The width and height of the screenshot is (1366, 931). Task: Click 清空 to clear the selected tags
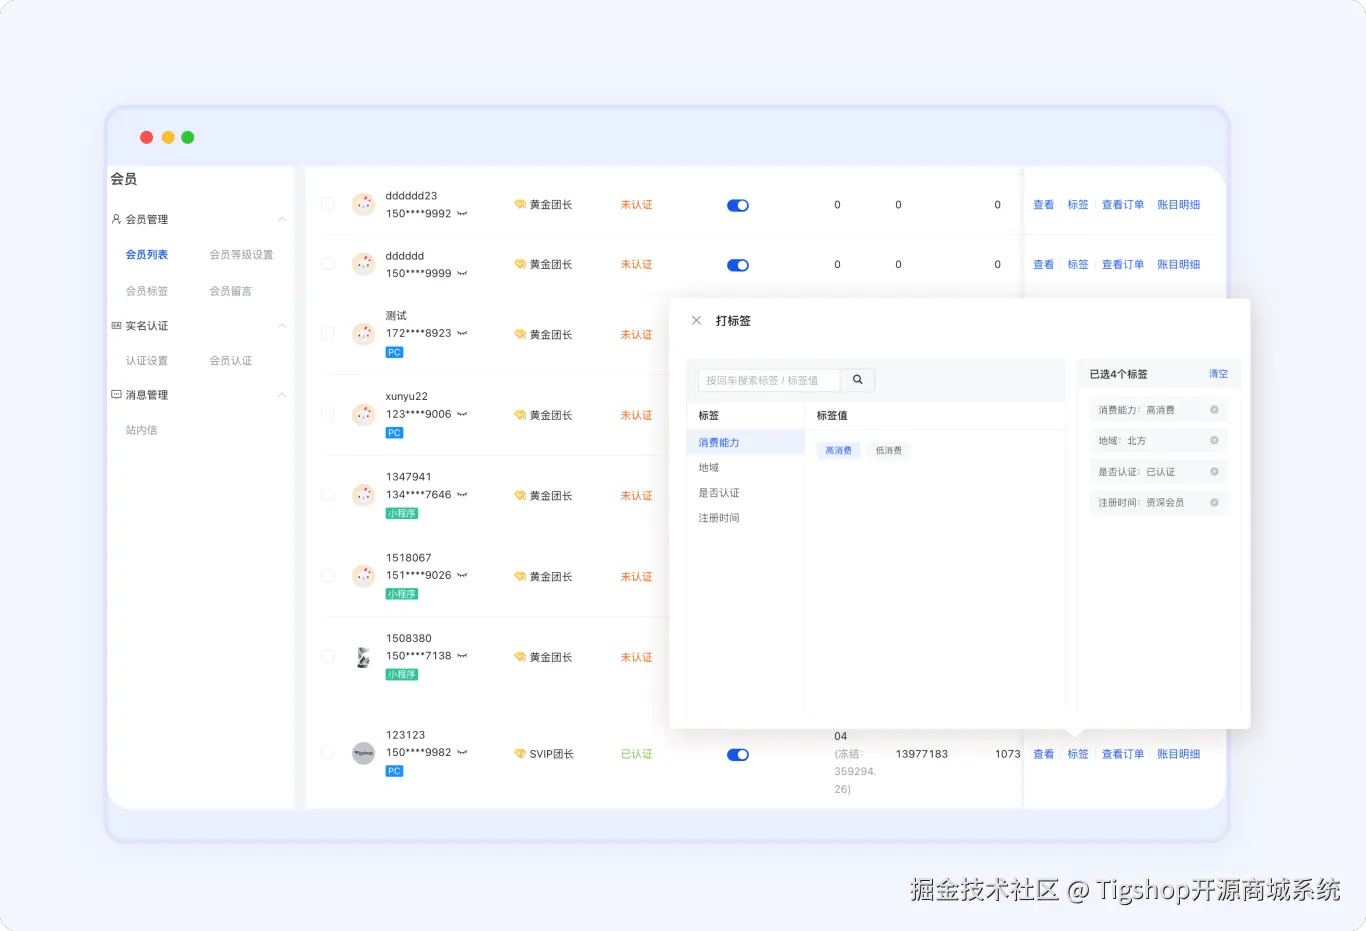tap(1218, 374)
